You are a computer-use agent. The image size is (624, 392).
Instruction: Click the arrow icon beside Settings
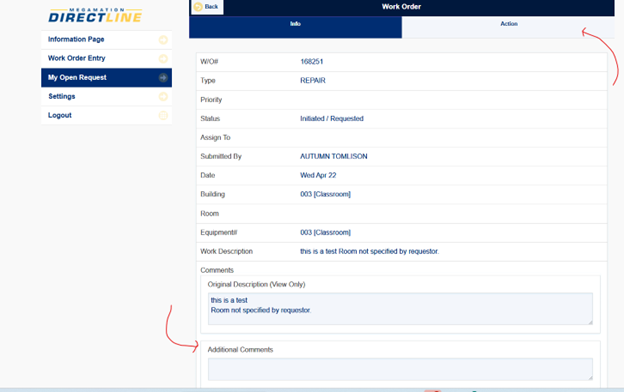pos(163,96)
